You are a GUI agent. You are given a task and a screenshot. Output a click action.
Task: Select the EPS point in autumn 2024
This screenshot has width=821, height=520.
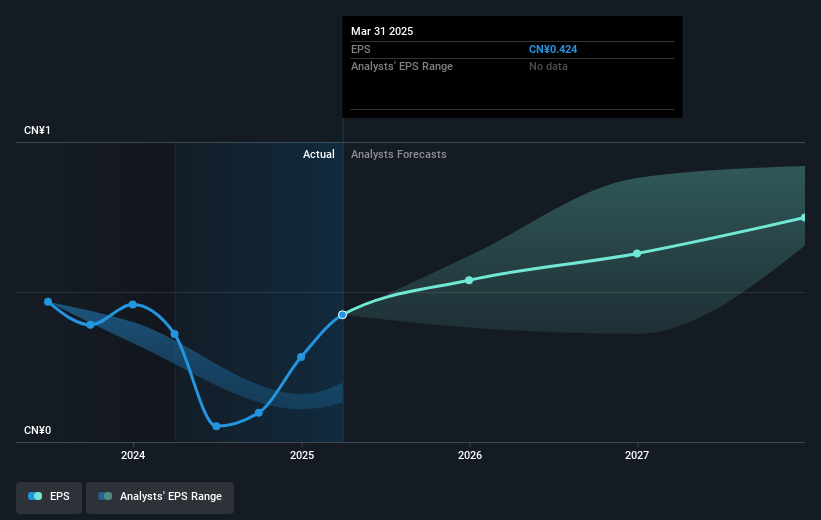tap(259, 413)
